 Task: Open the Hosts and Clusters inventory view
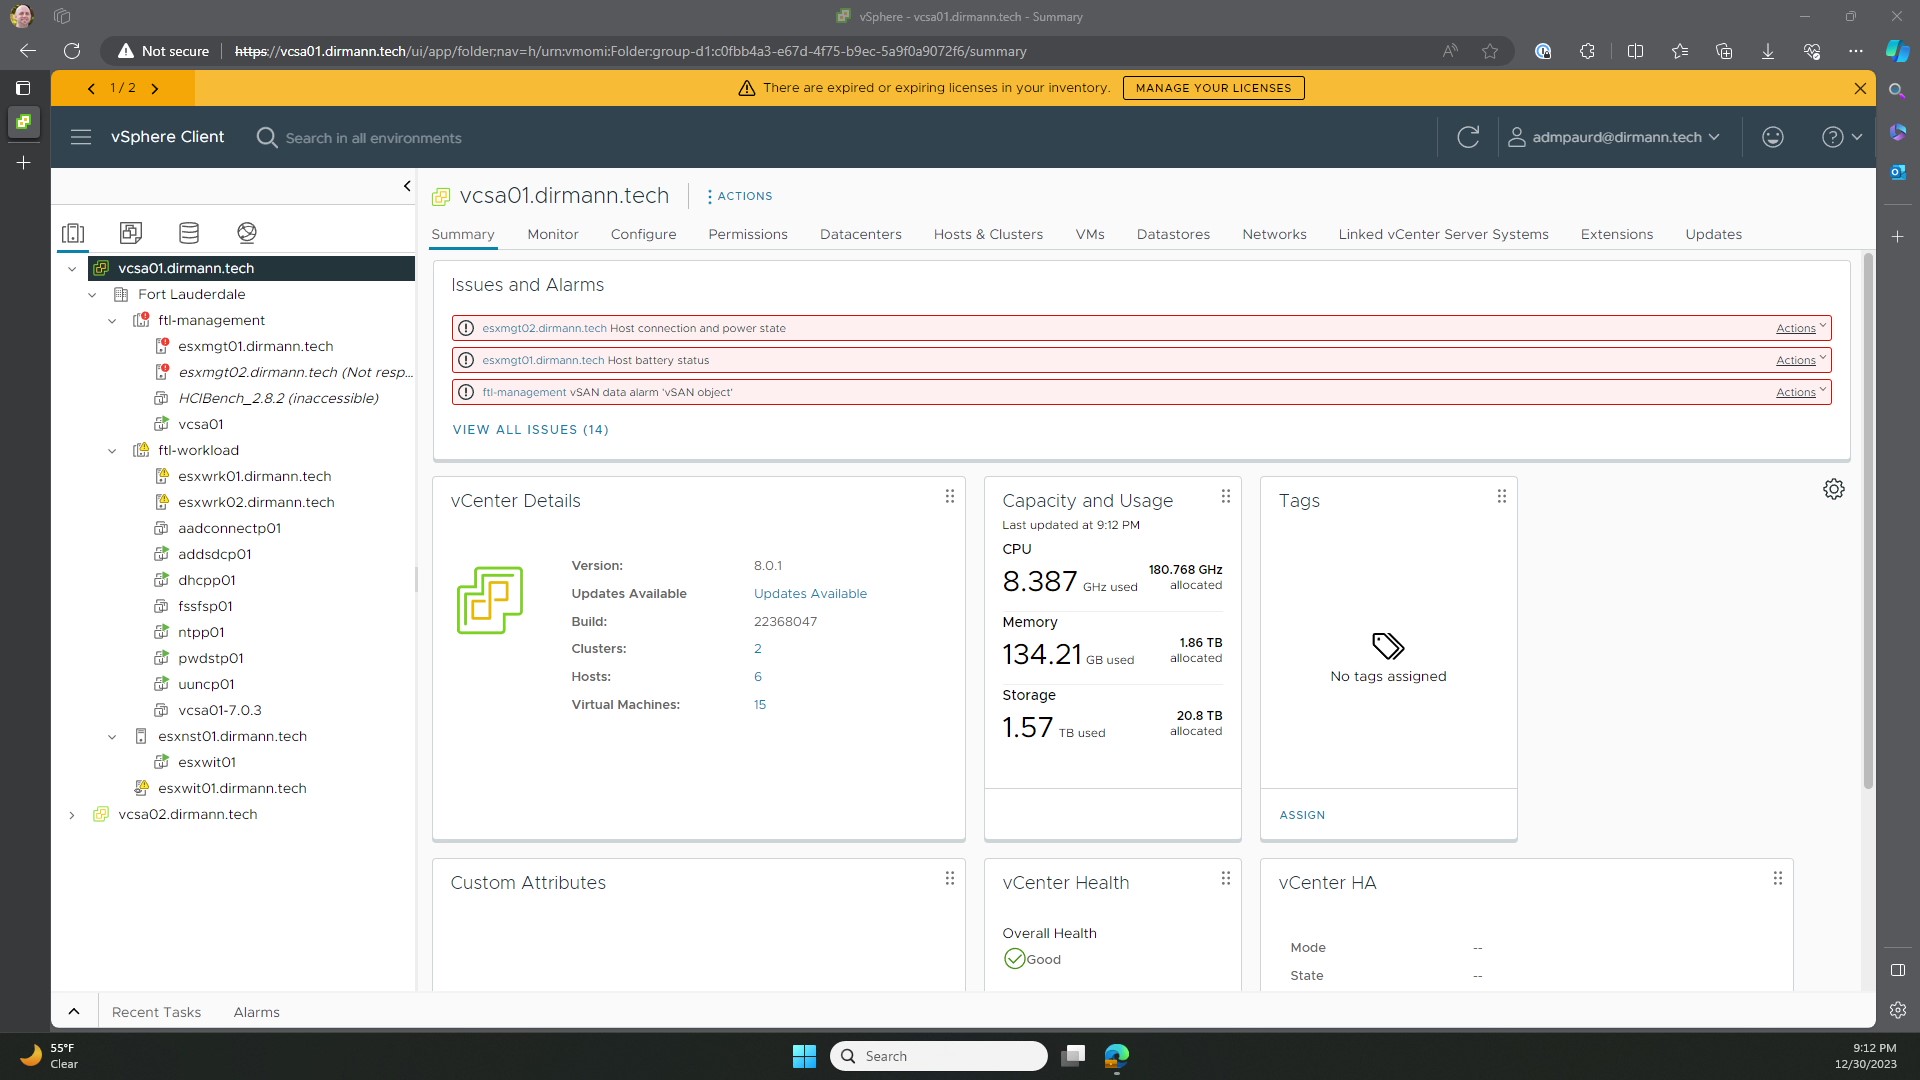click(x=73, y=233)
